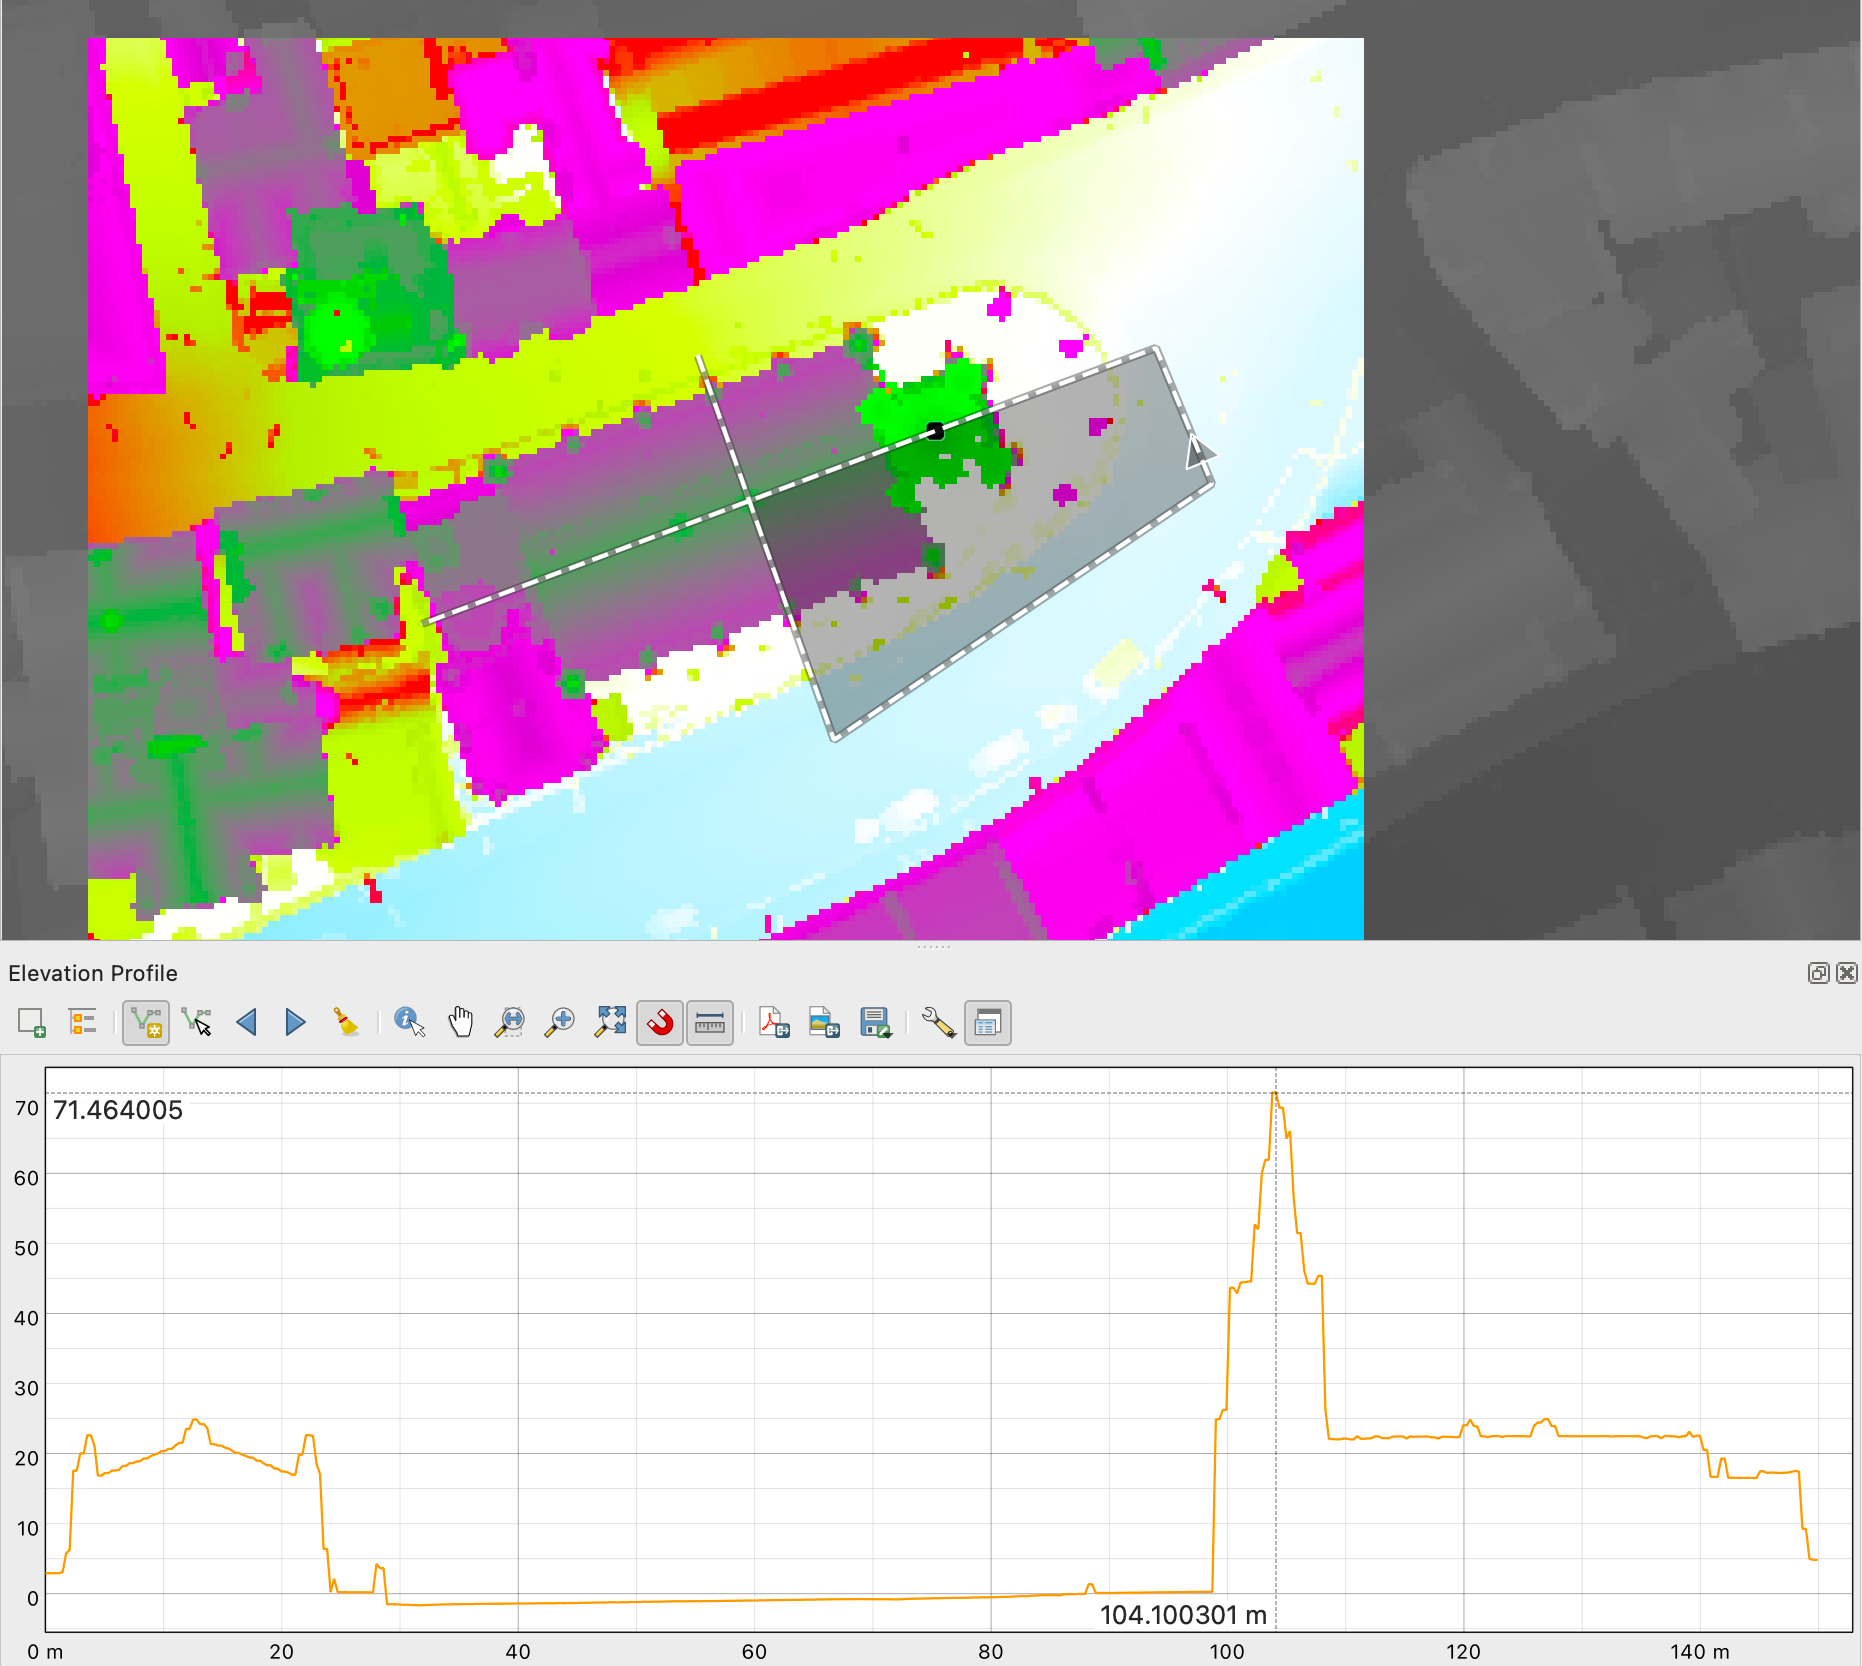Zoom full to the profile extent
The height and width of the screenshot is (1666, 1862).
pyautogui.click(x=610, y=1022)
